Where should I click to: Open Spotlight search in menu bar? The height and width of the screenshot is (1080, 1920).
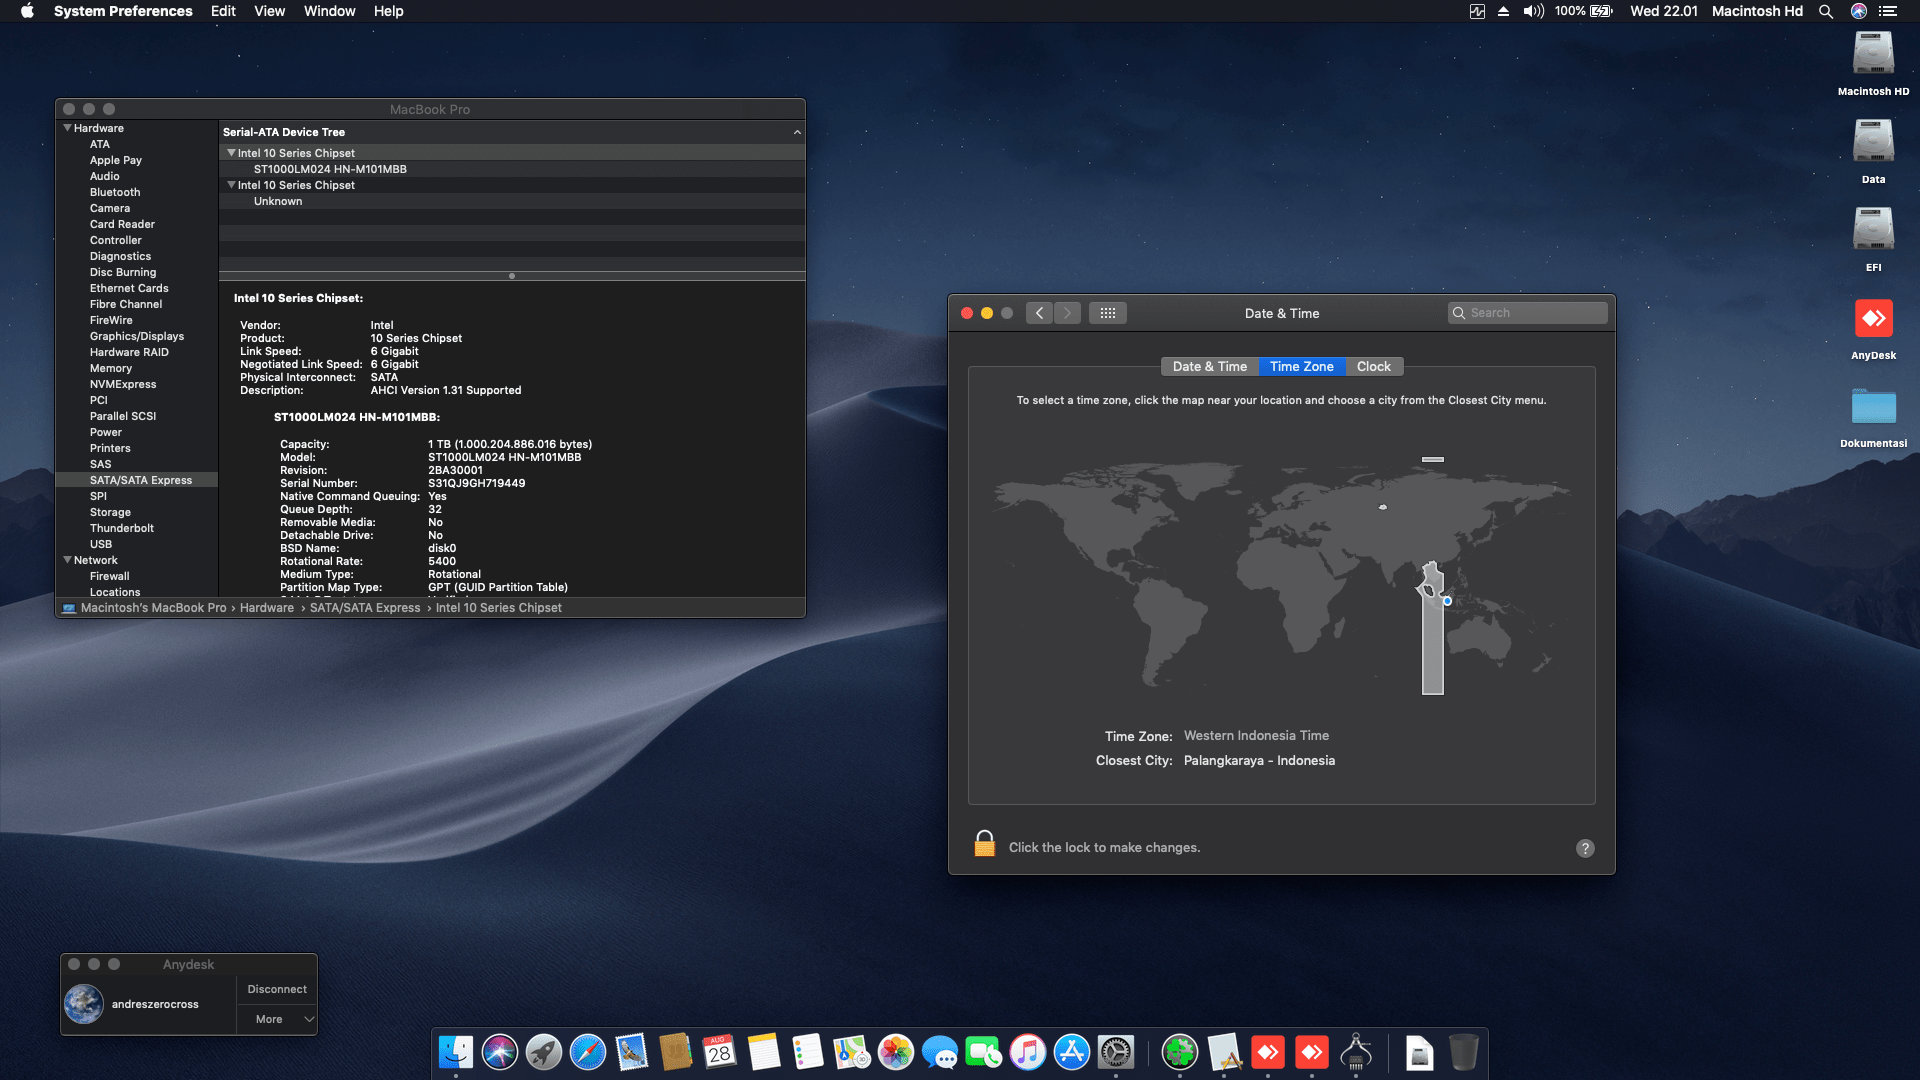tap(1826, 11)
